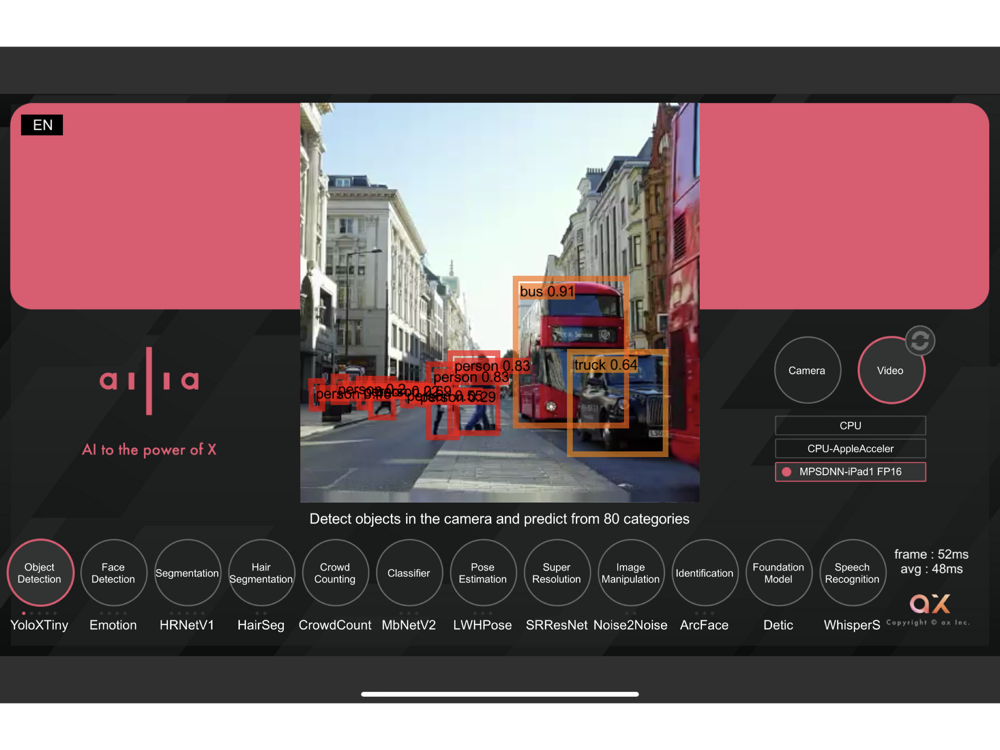
Task: Switch input source to Camera
Action: pos(807,370)
